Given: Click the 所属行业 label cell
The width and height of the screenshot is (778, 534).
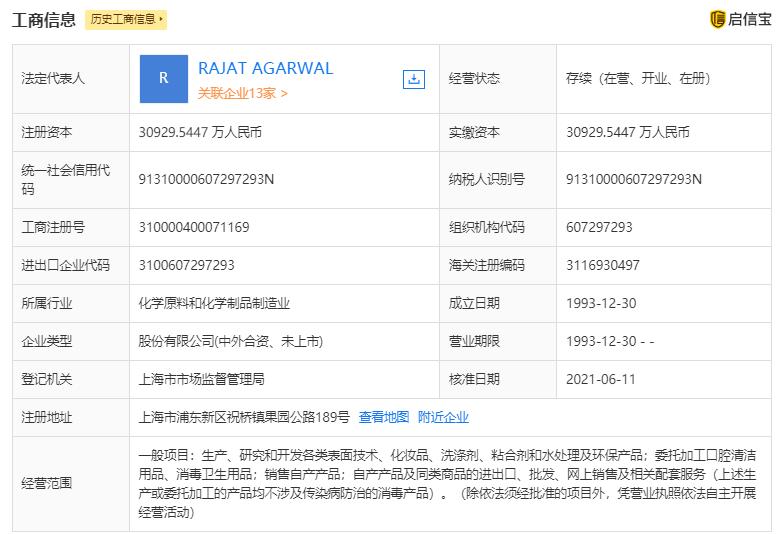Looking at the screenshot, I should (71, 303).
